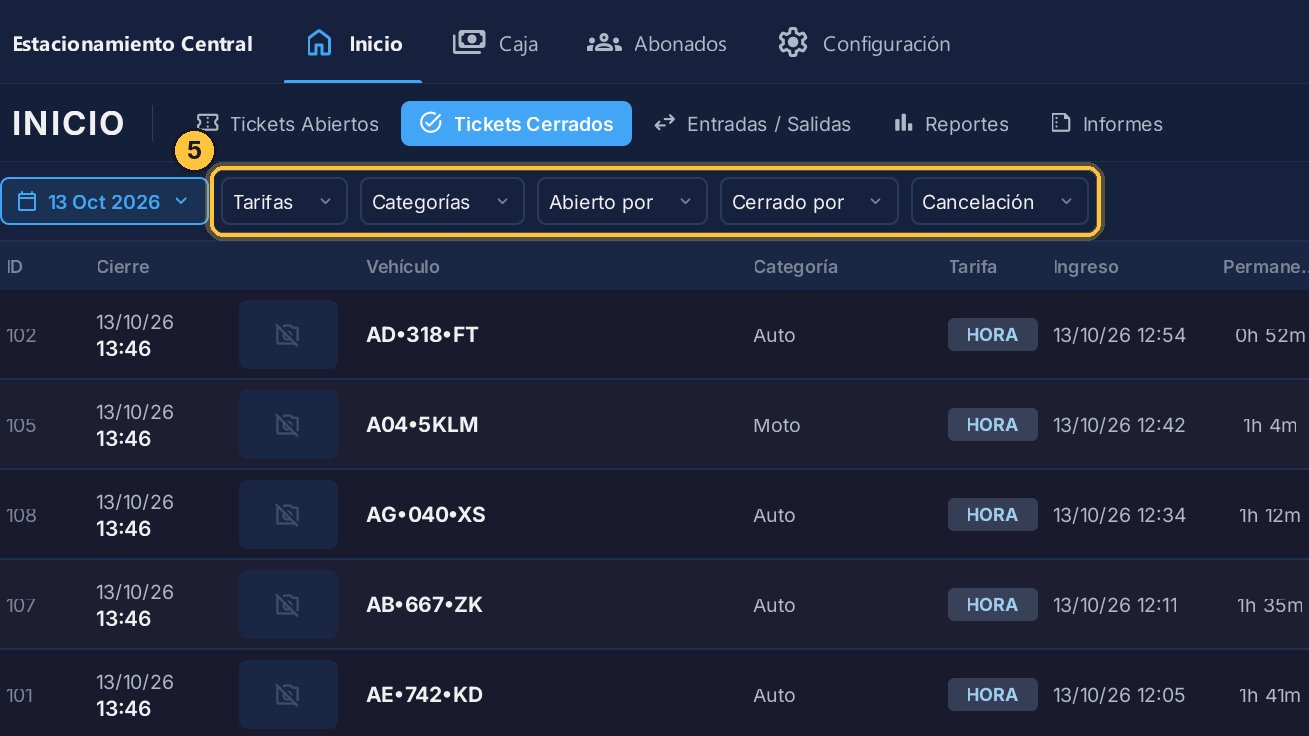Expand the Categorías filter dropdown

442,202
